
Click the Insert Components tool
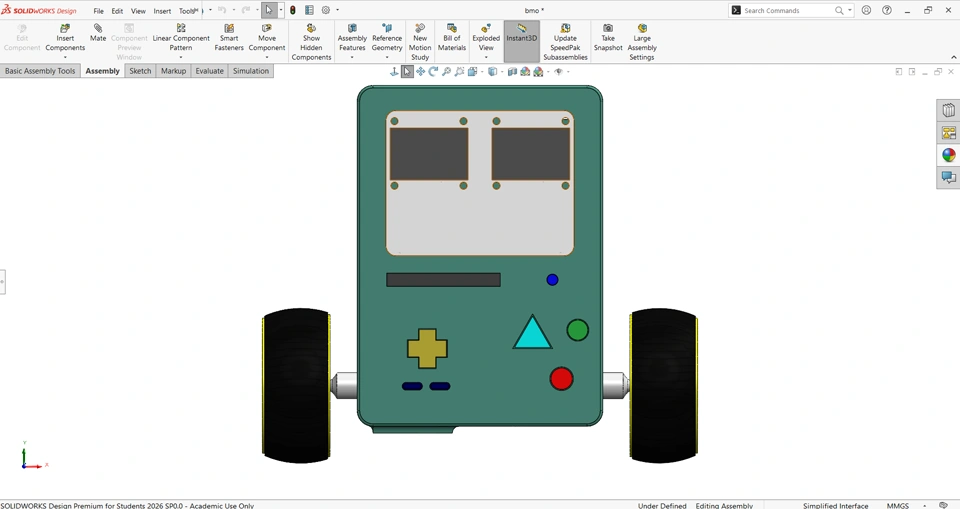65,37
